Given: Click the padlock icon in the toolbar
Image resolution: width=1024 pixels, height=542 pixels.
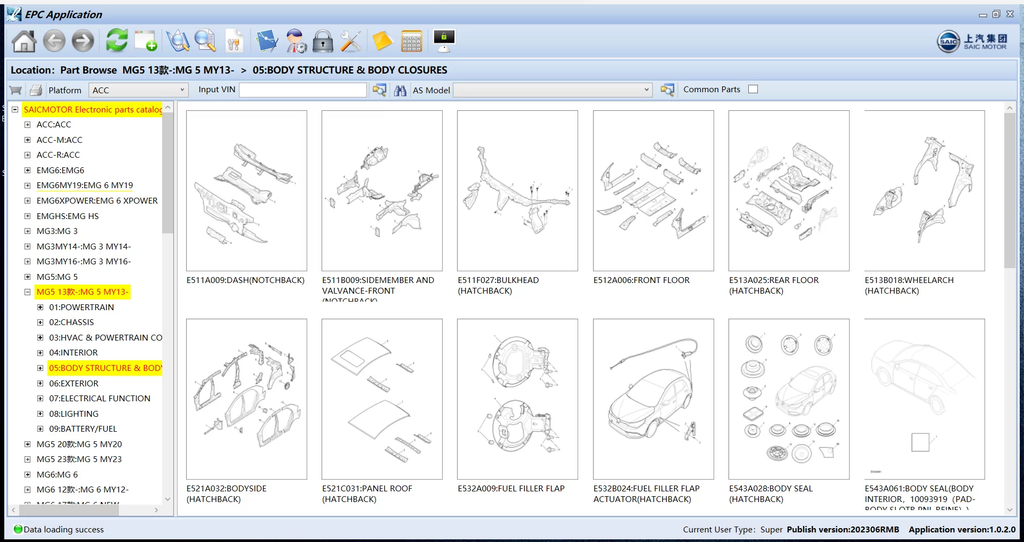Looking at the screenshot, I should 321,41.
